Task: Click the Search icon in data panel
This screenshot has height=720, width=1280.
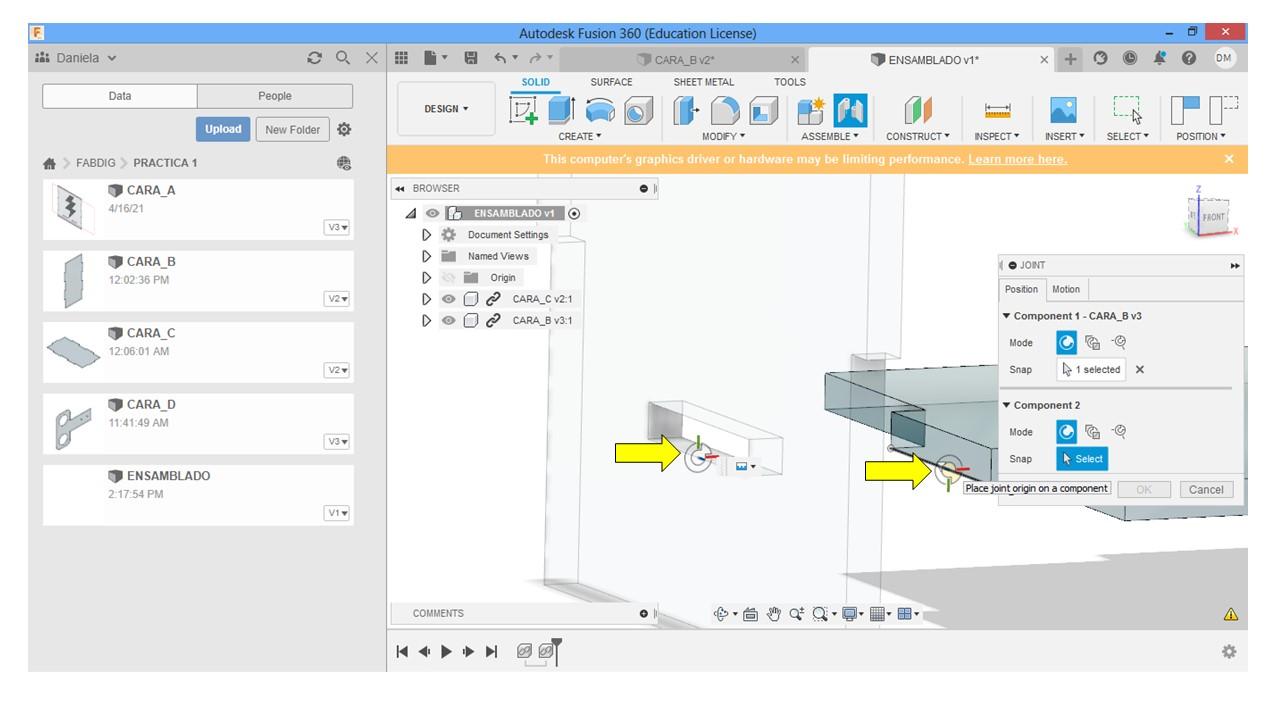Action: pos(343,59)
